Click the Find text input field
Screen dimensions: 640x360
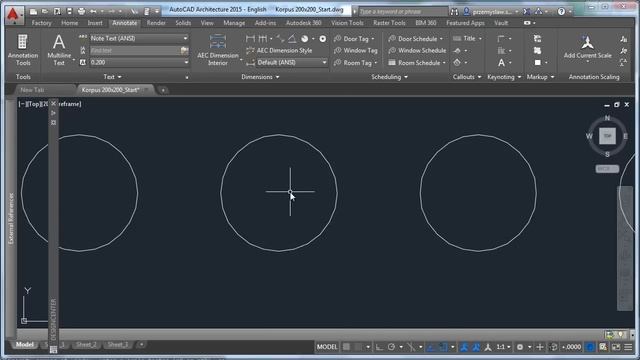click(134, 51)
